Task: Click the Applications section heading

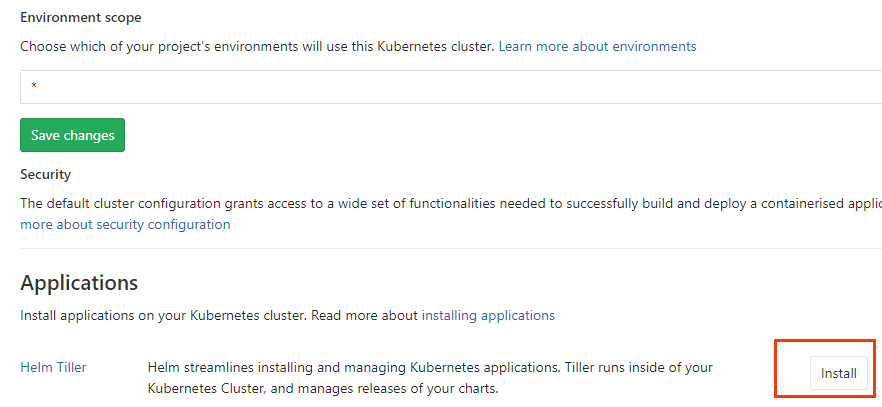Action: coord(79,282)
